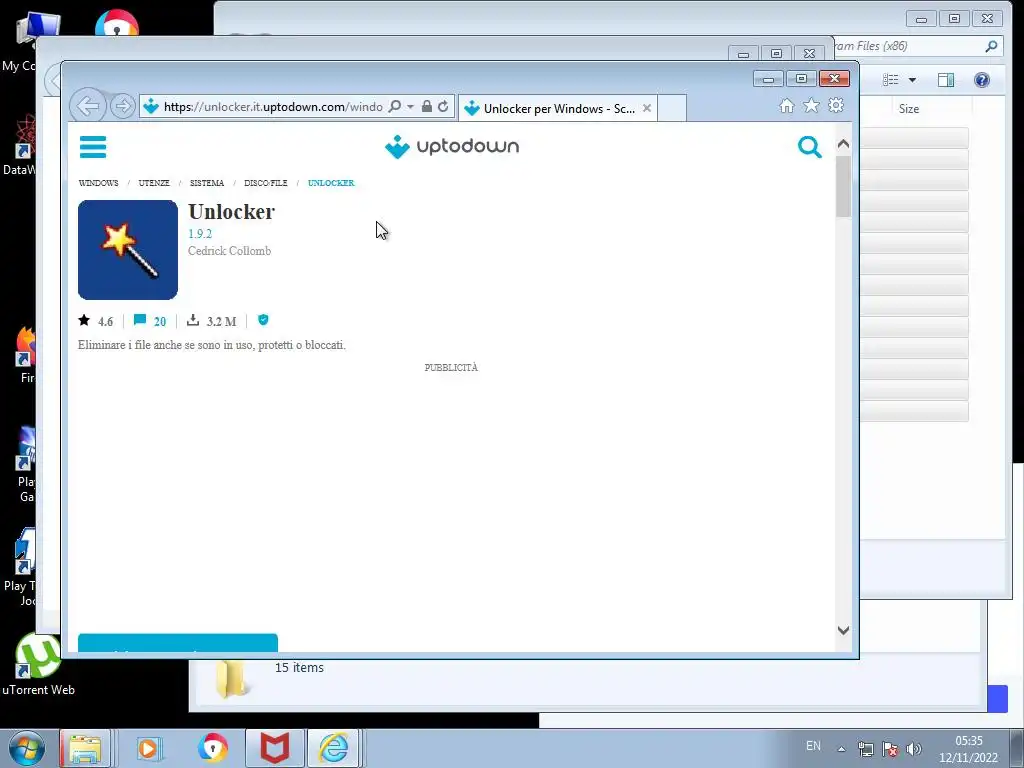Screen dimensions: 1024x768
Task: Click the address bar search magnifier
Action: click(x=394, y=106)
